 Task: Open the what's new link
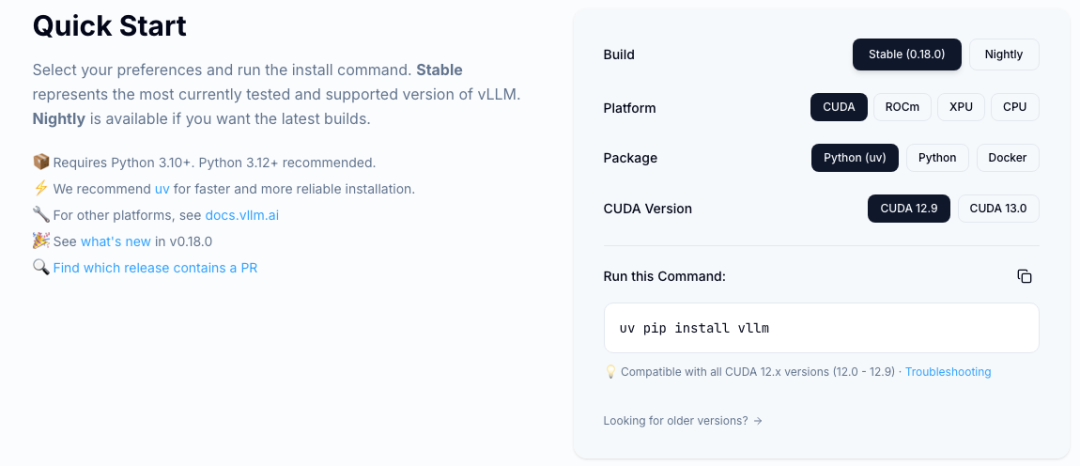pos(115,241)
